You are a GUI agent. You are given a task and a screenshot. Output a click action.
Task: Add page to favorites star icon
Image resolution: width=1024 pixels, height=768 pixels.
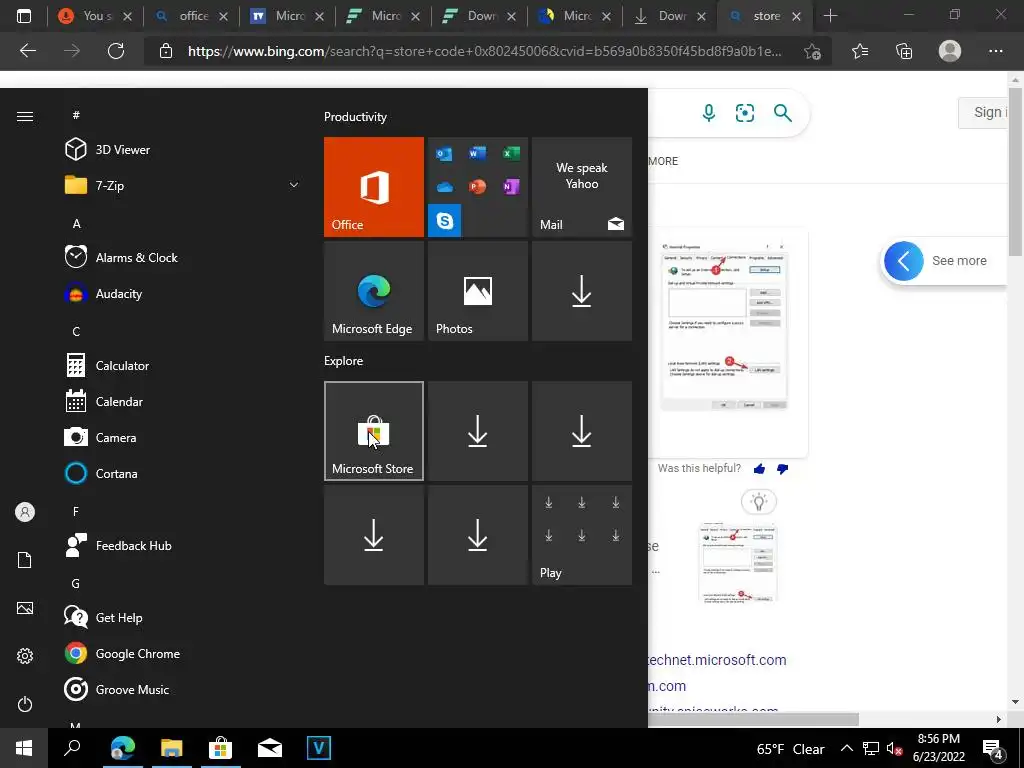[x=812, y=52]
